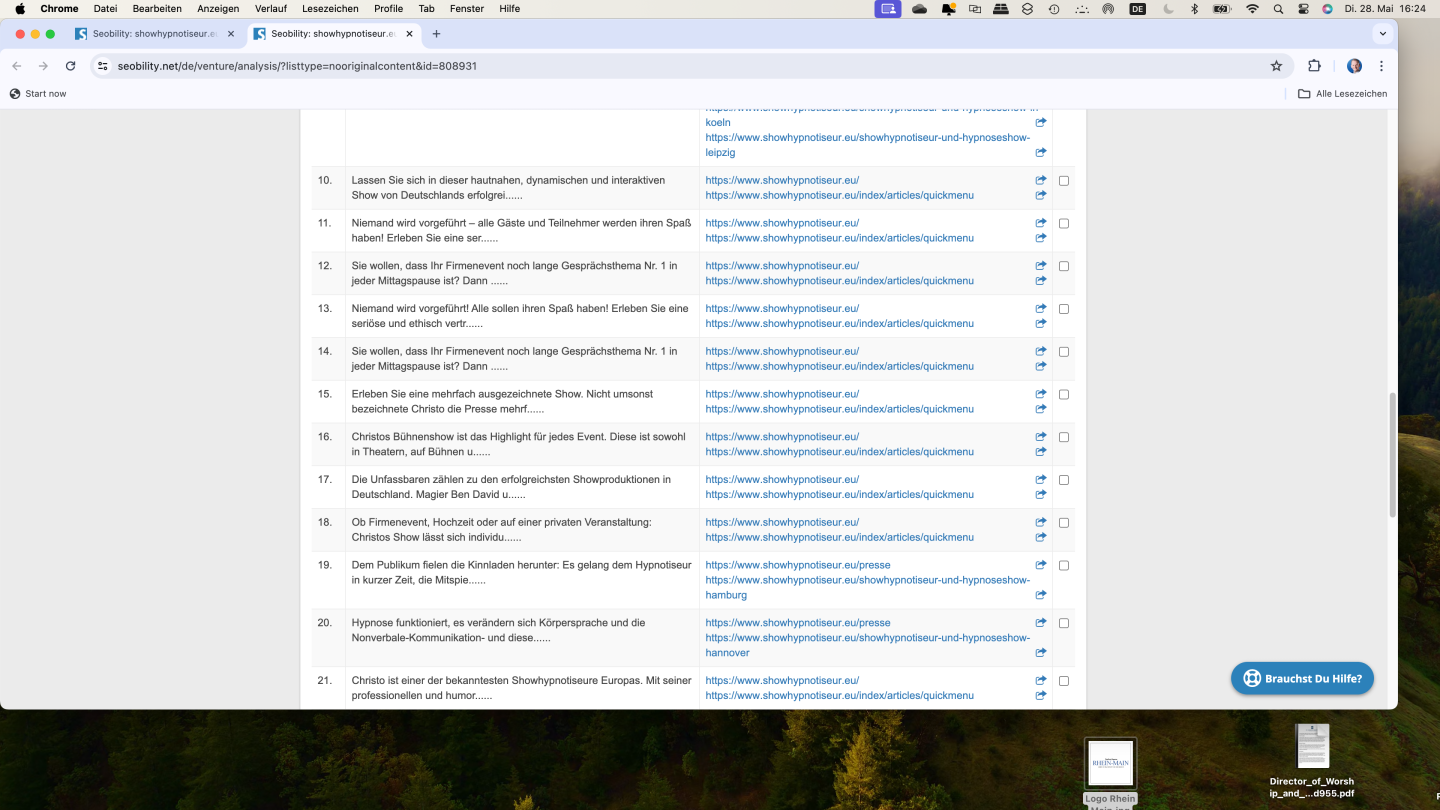The width and height of the screenshot is (1440, 810).
Task: Bookmark this page with the star icon
Action: (1276, 66)
